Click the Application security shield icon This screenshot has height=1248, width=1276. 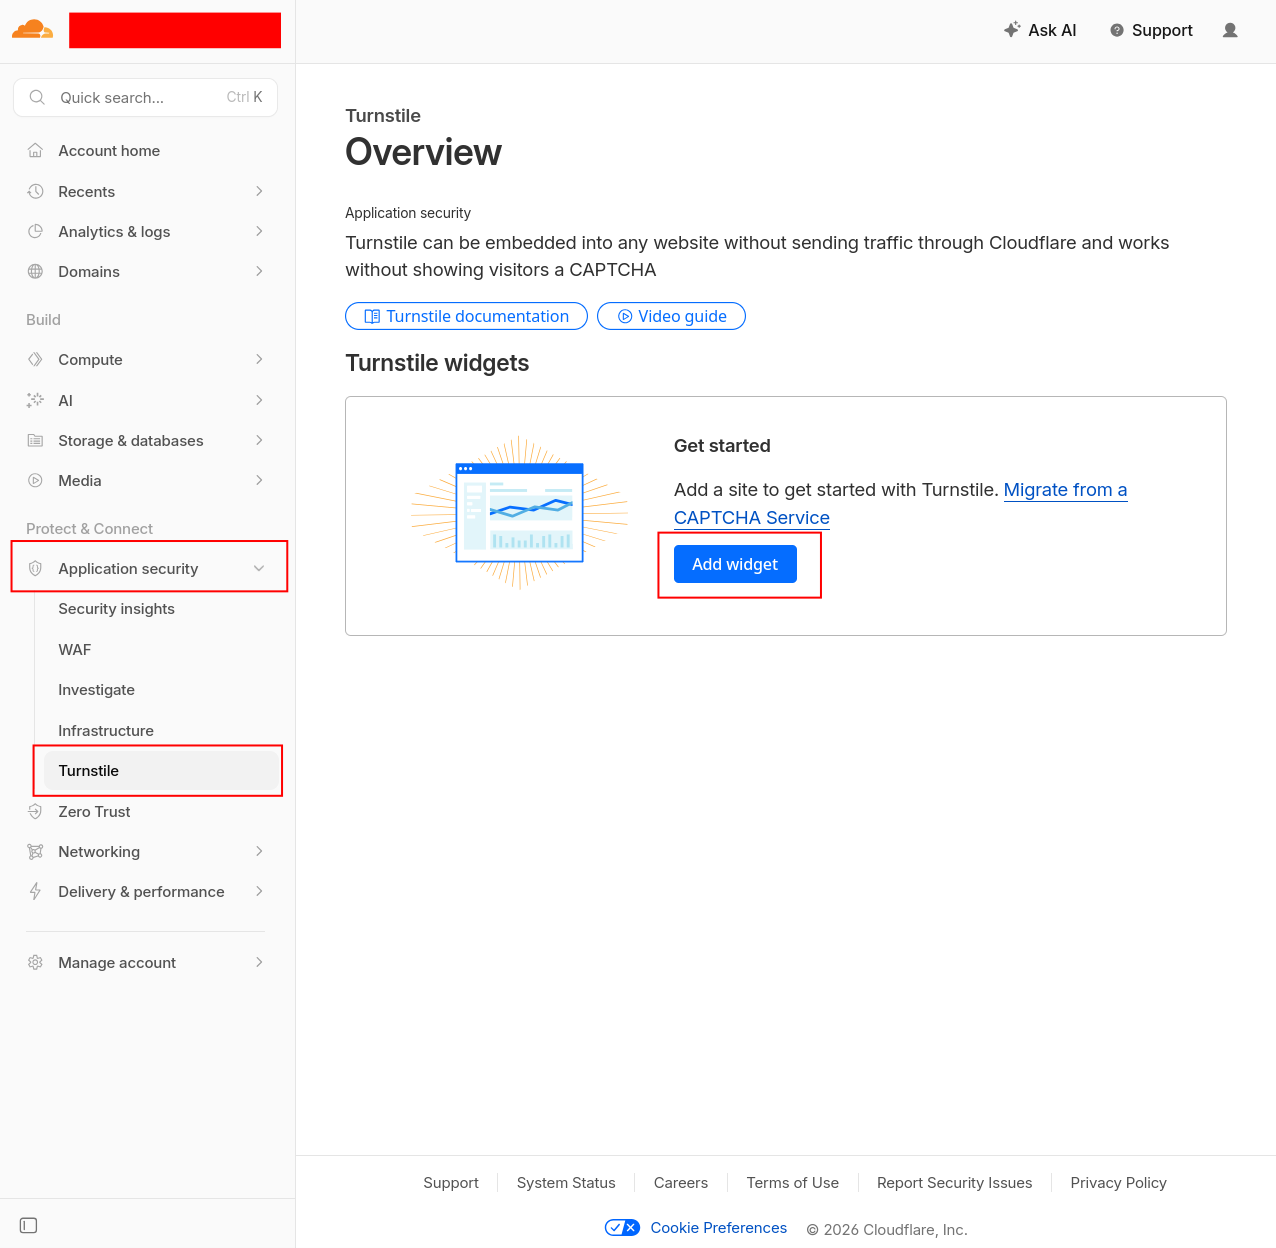click(35, 568)
